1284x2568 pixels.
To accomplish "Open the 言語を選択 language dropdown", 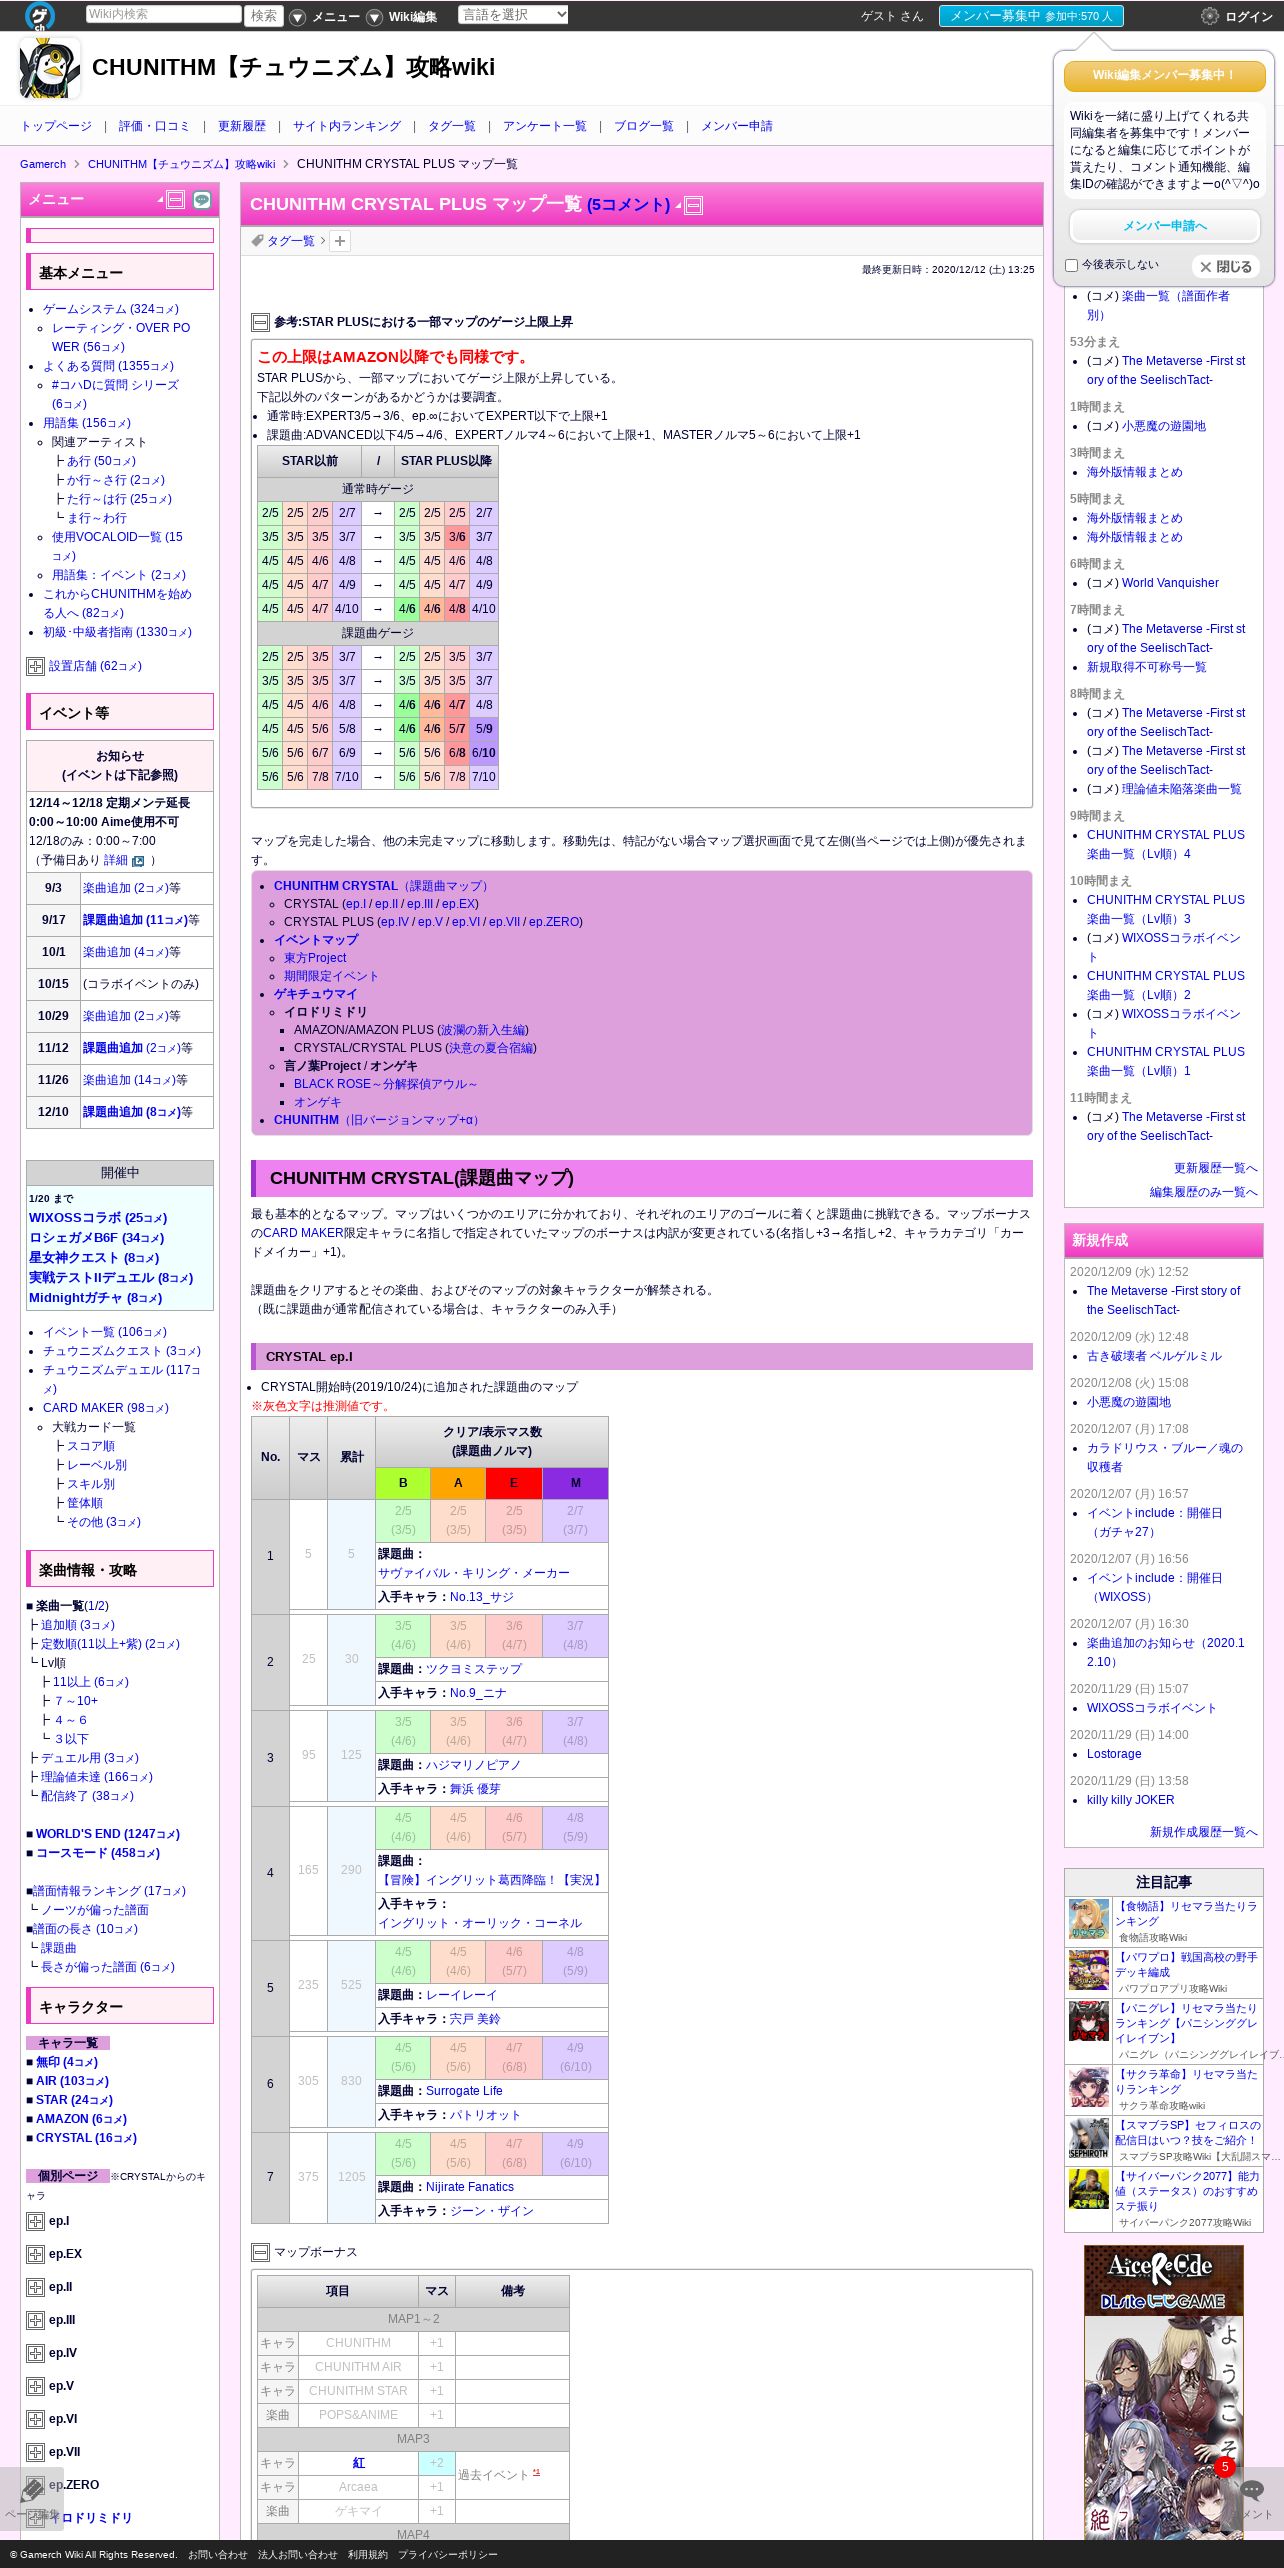I will click(514, 15).
